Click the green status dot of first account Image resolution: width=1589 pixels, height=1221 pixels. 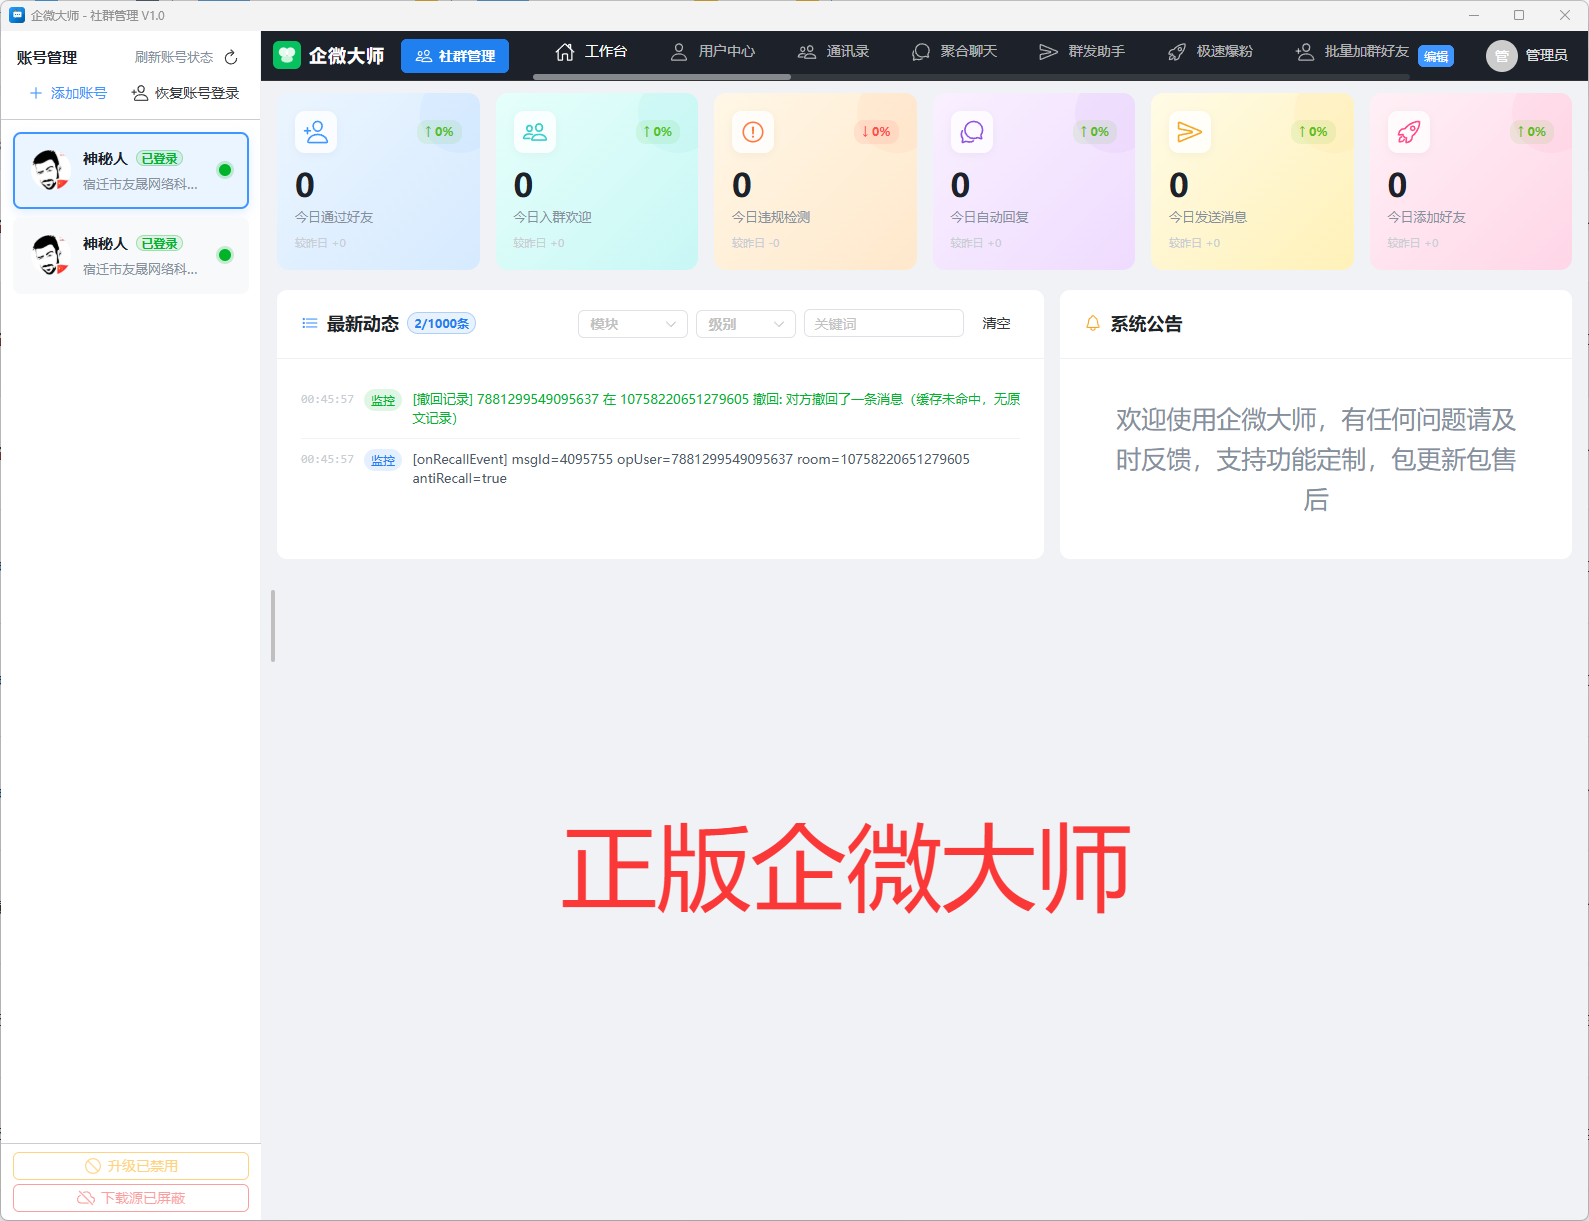pos(225,170)
